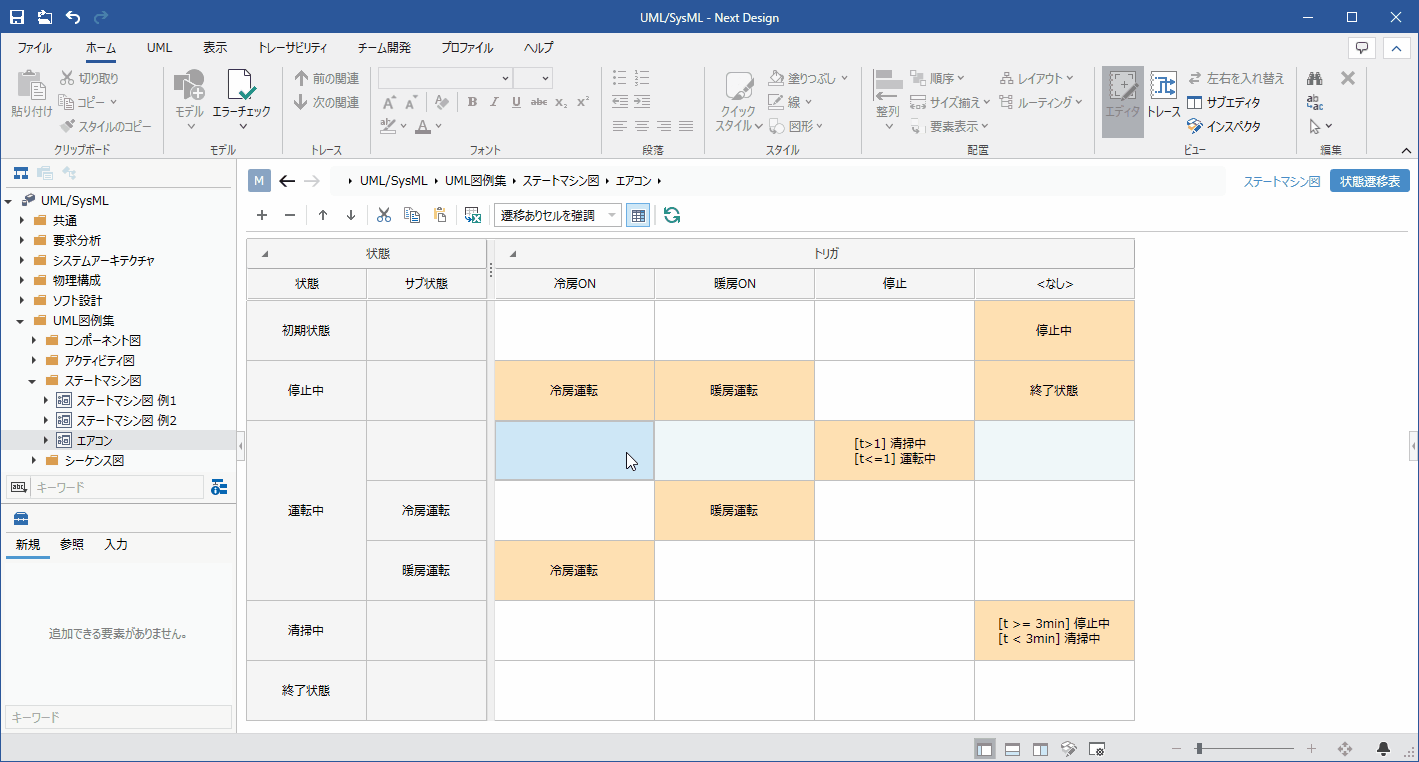This screenshot has width=1419, height=762.
Task: Open 遷移ありセルを強調 dropdown
Action: (x=558, y=215)
